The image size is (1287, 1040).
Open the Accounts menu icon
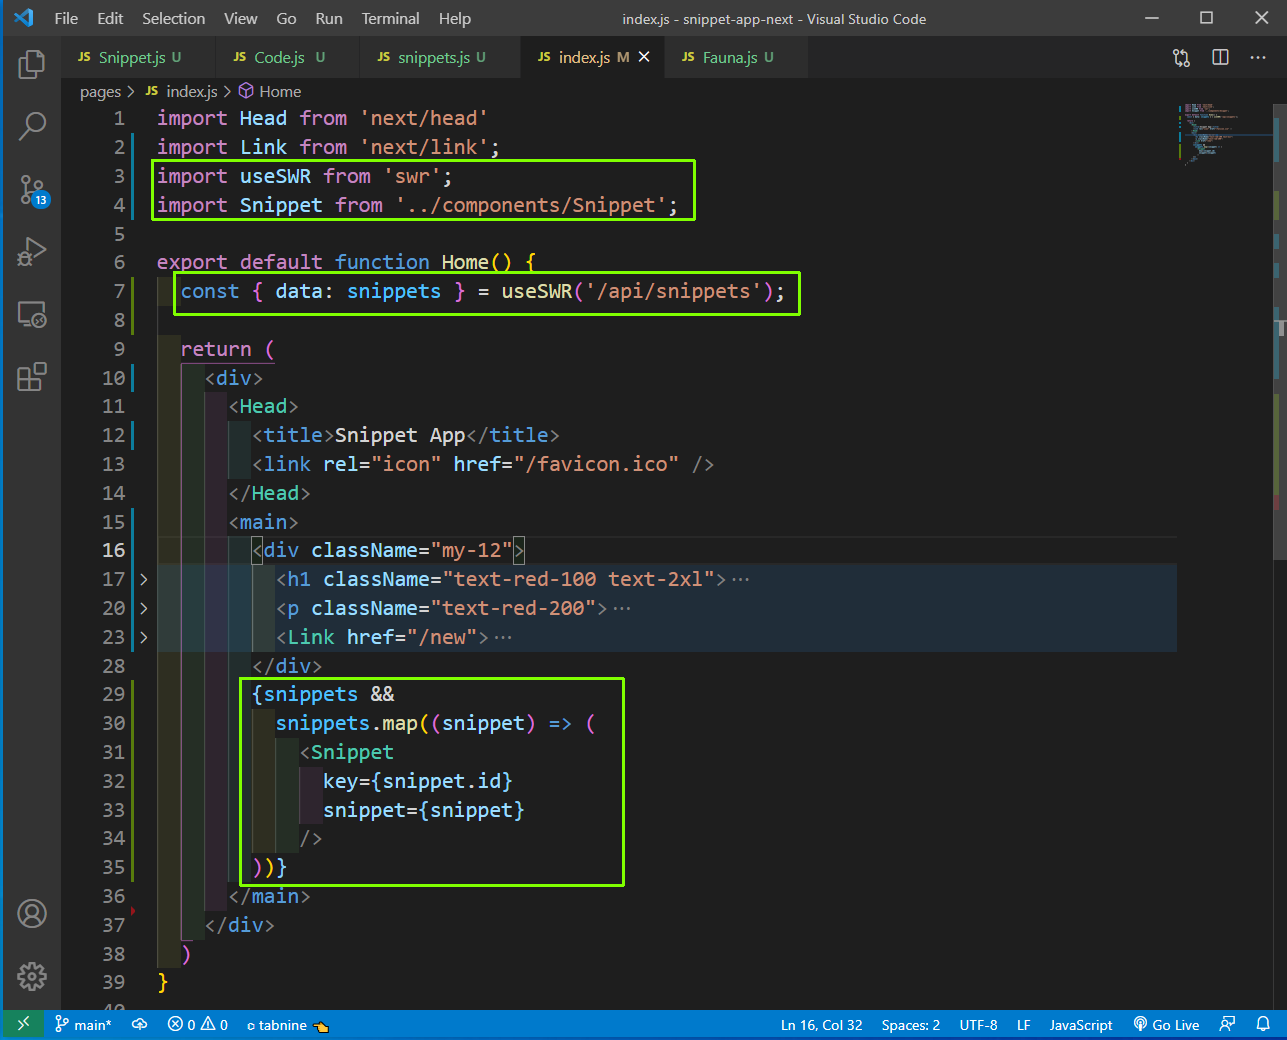(32, 914)
